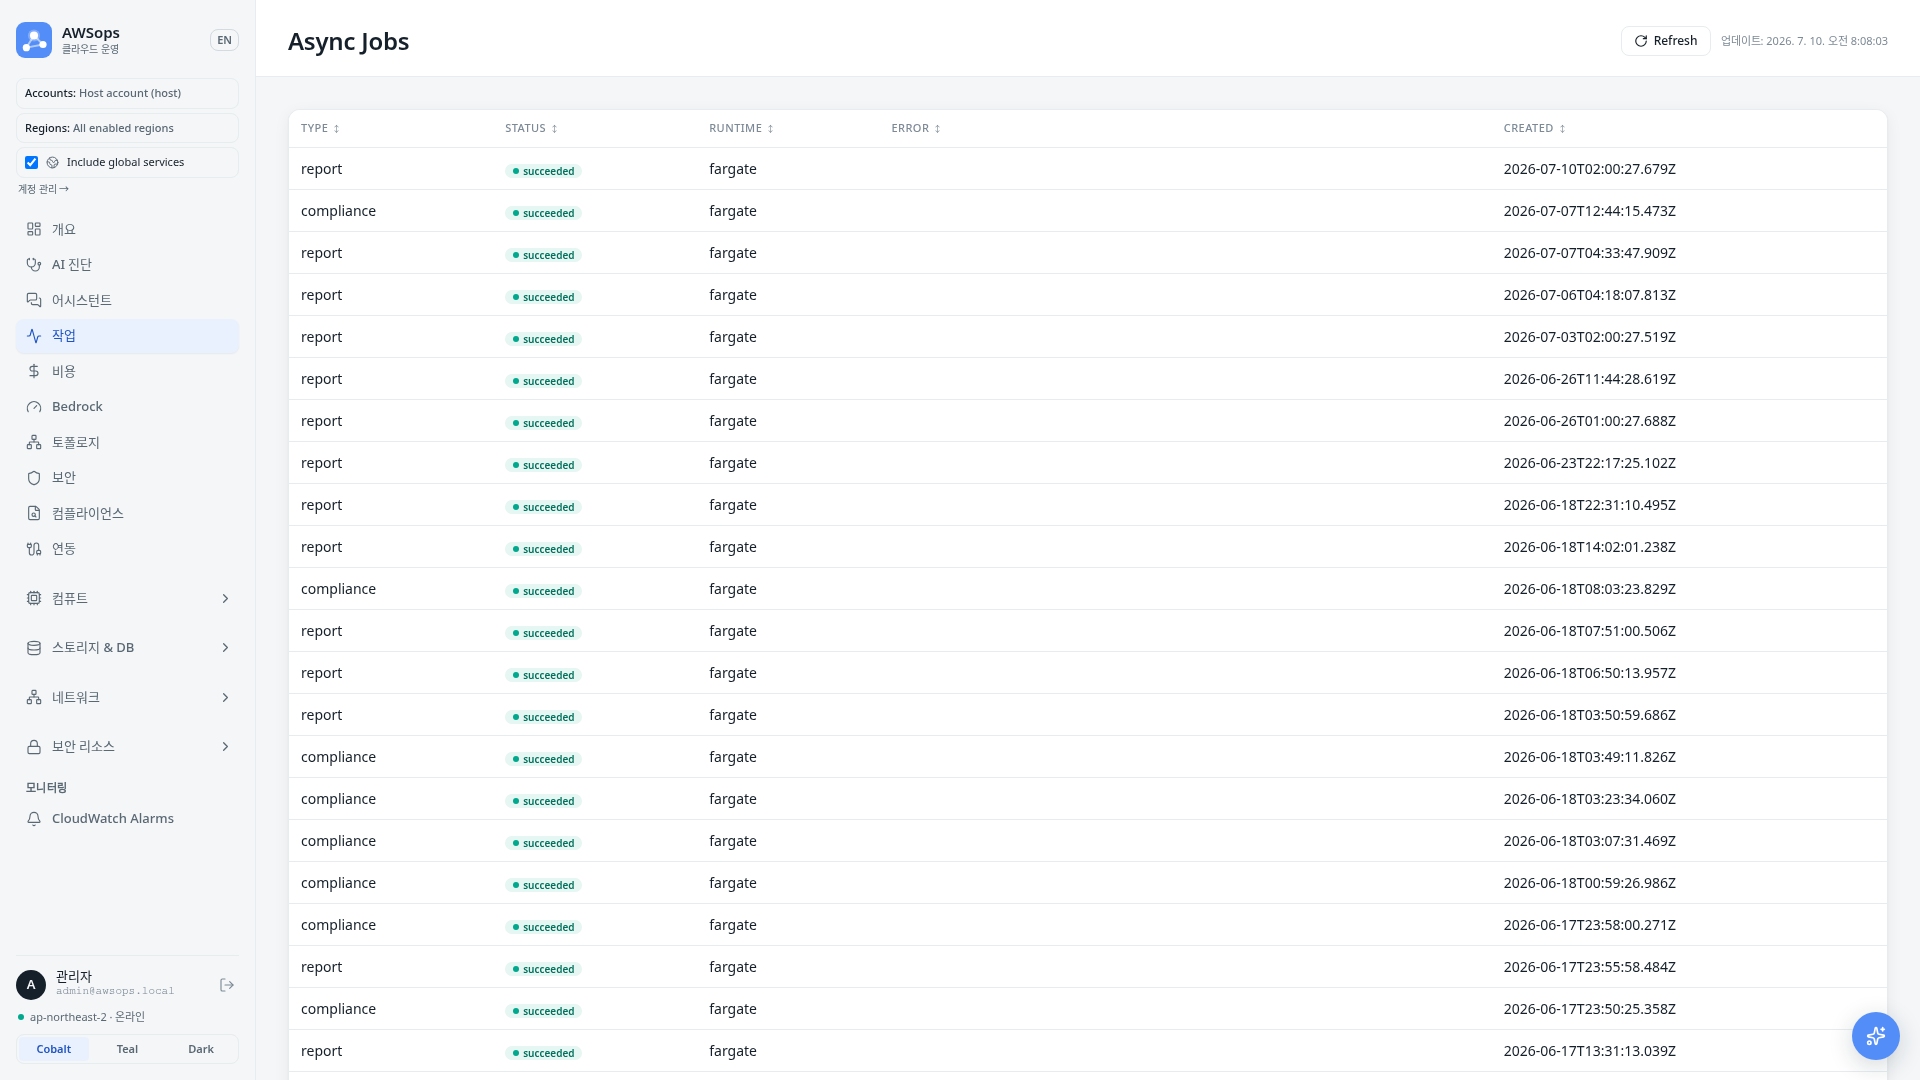
Task: Expand the 컴퓨트 section chevron
Action: (225, 598)
